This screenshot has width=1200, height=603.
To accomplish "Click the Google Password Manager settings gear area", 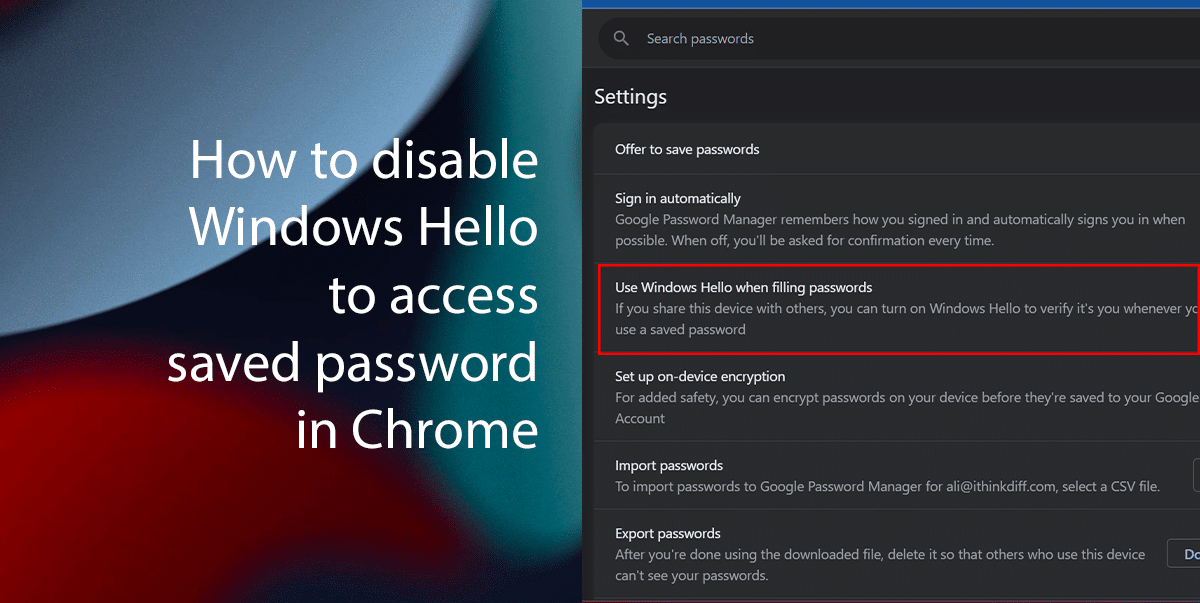I will (x=630, y=96).
